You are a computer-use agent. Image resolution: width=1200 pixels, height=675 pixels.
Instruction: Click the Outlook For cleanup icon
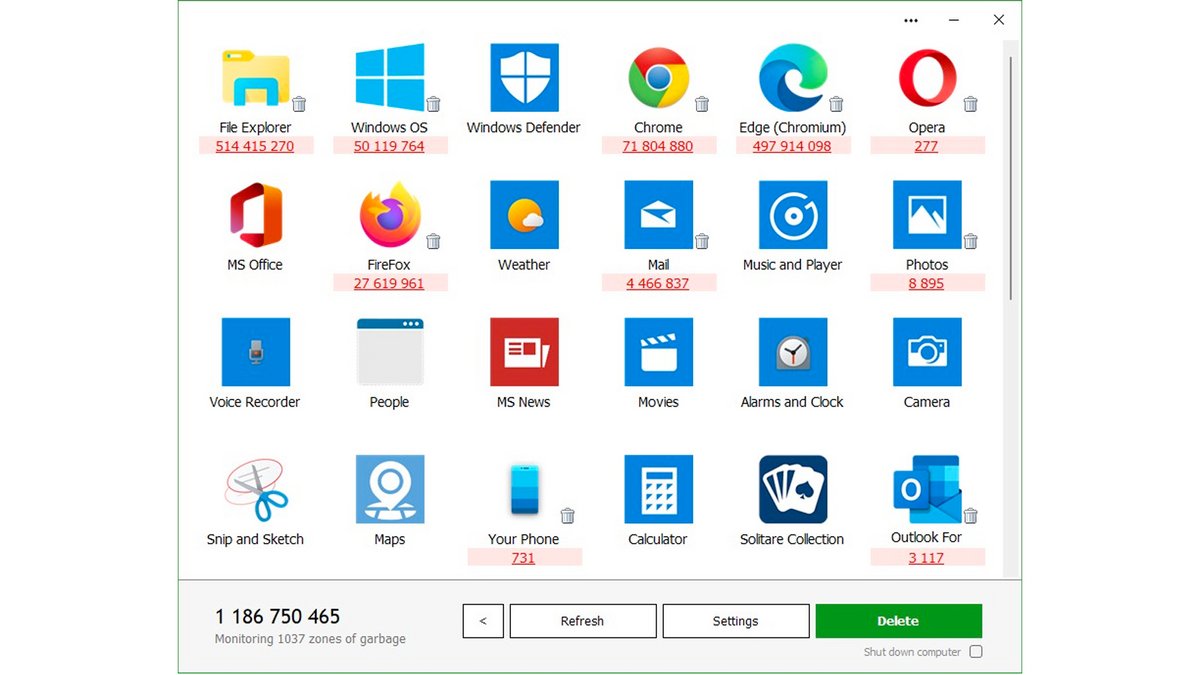pos(926,490)
